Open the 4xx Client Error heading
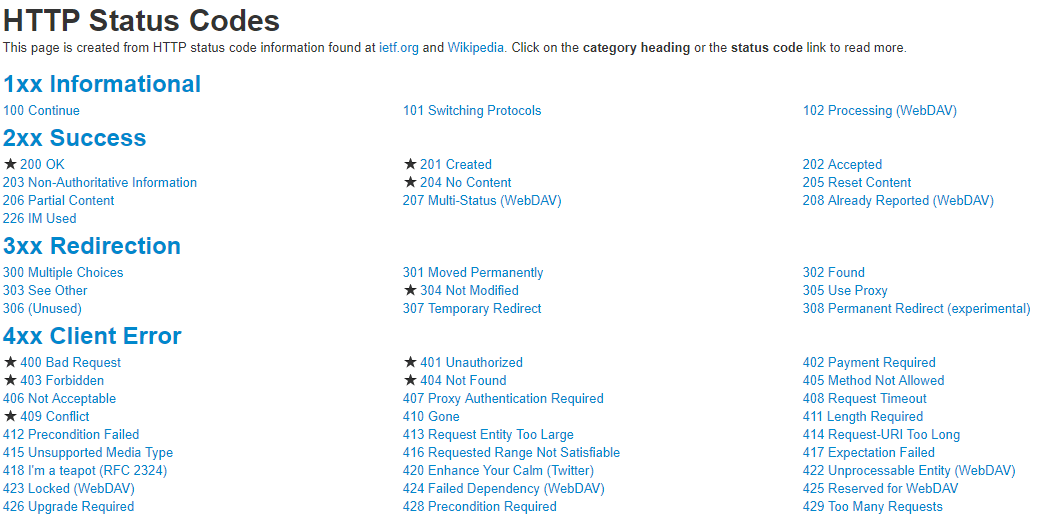The image size is (1041, 514). [x=92, y=336]
